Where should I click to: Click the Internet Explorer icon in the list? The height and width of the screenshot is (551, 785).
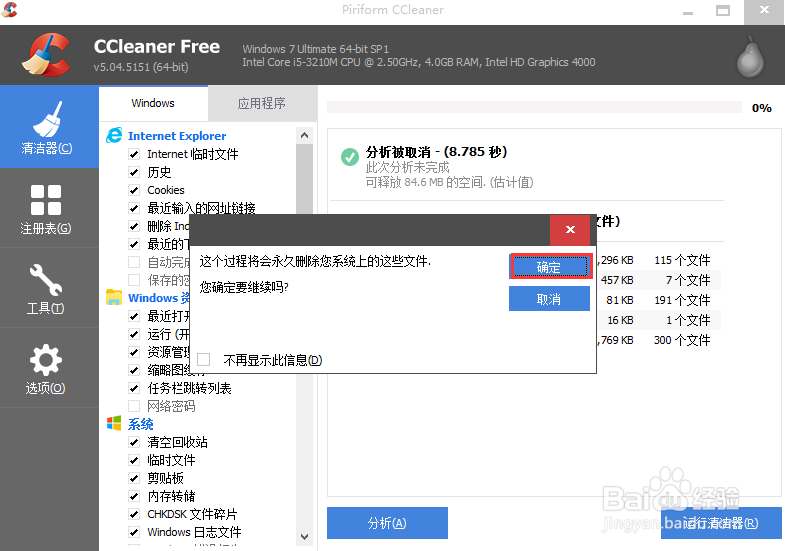pyautogui.click(x=114, y=135)
